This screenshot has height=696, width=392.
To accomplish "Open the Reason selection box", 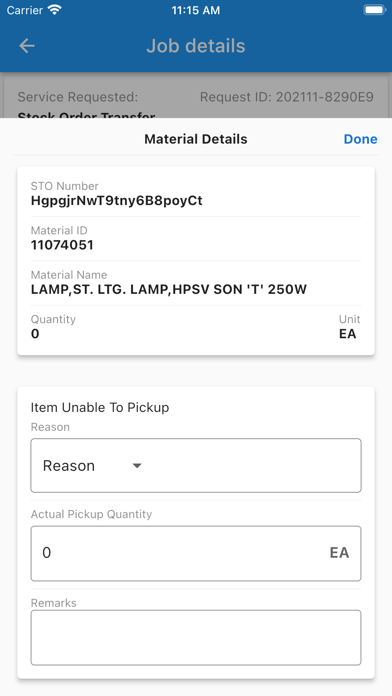I will point(196,466).
